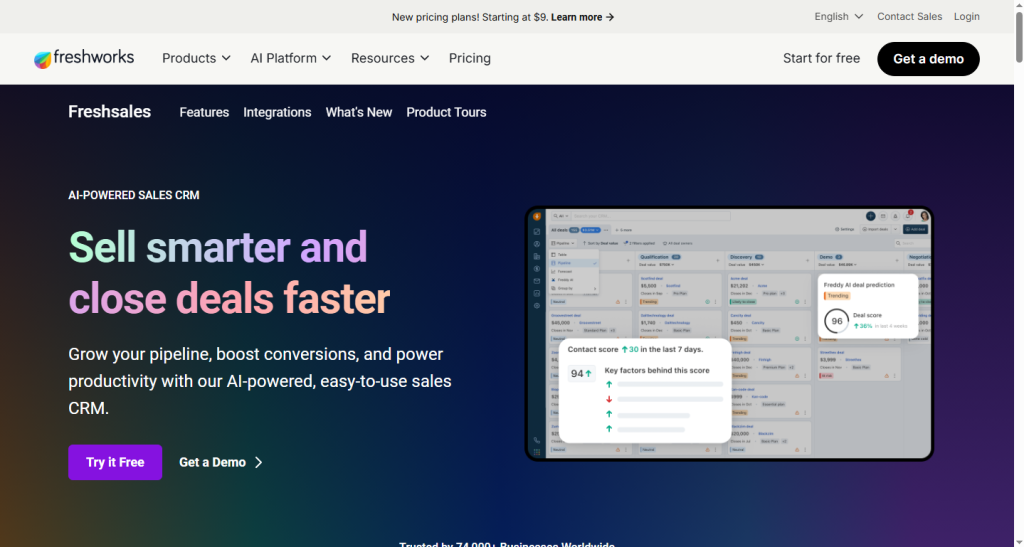
Task: Click the black Get a demo button
Action: [x=928, y=59]
